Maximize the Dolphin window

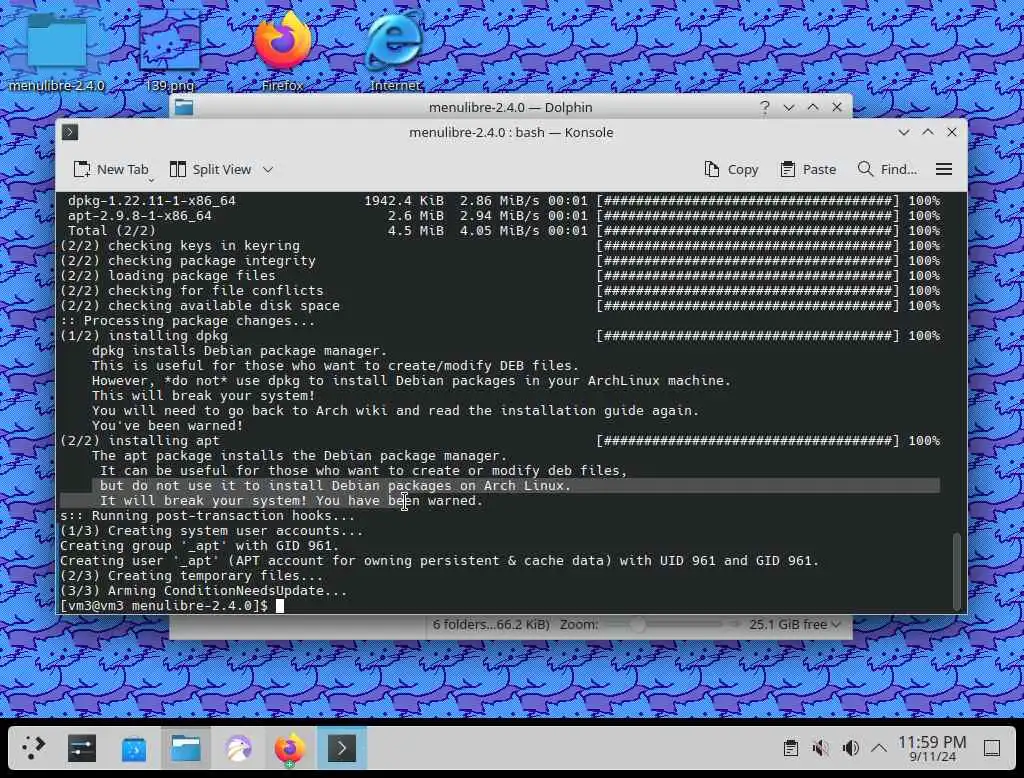pyautogui.click(x=813, y=107)
